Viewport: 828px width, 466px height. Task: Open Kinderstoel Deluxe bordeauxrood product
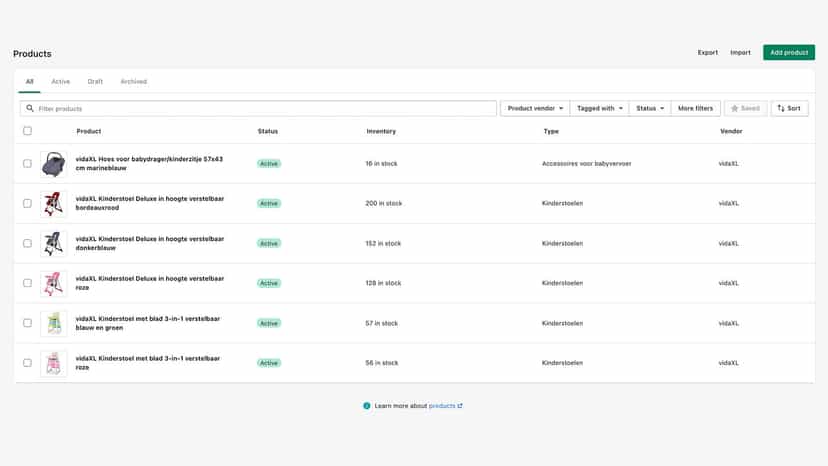tap(150, 203)
